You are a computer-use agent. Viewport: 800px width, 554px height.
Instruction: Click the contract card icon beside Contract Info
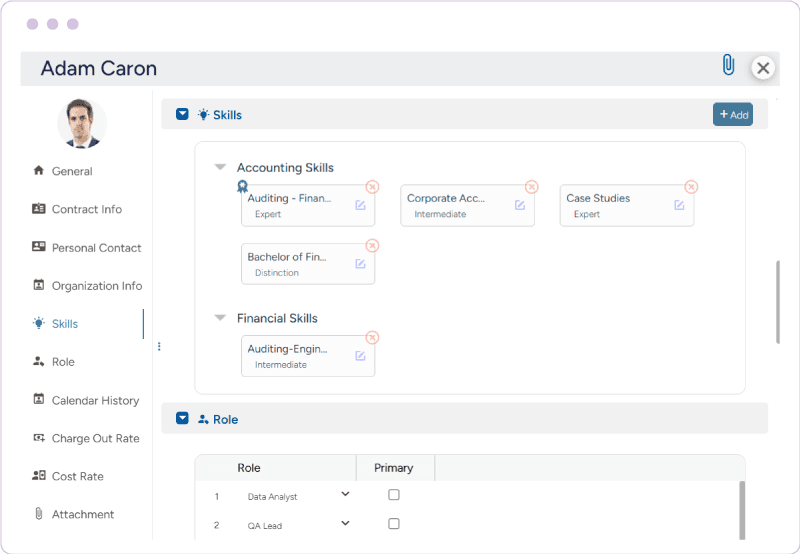[x=39, y=208]
